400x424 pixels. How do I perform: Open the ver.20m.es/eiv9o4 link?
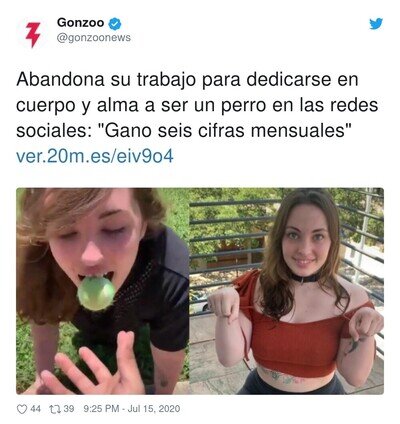[95, 156]
